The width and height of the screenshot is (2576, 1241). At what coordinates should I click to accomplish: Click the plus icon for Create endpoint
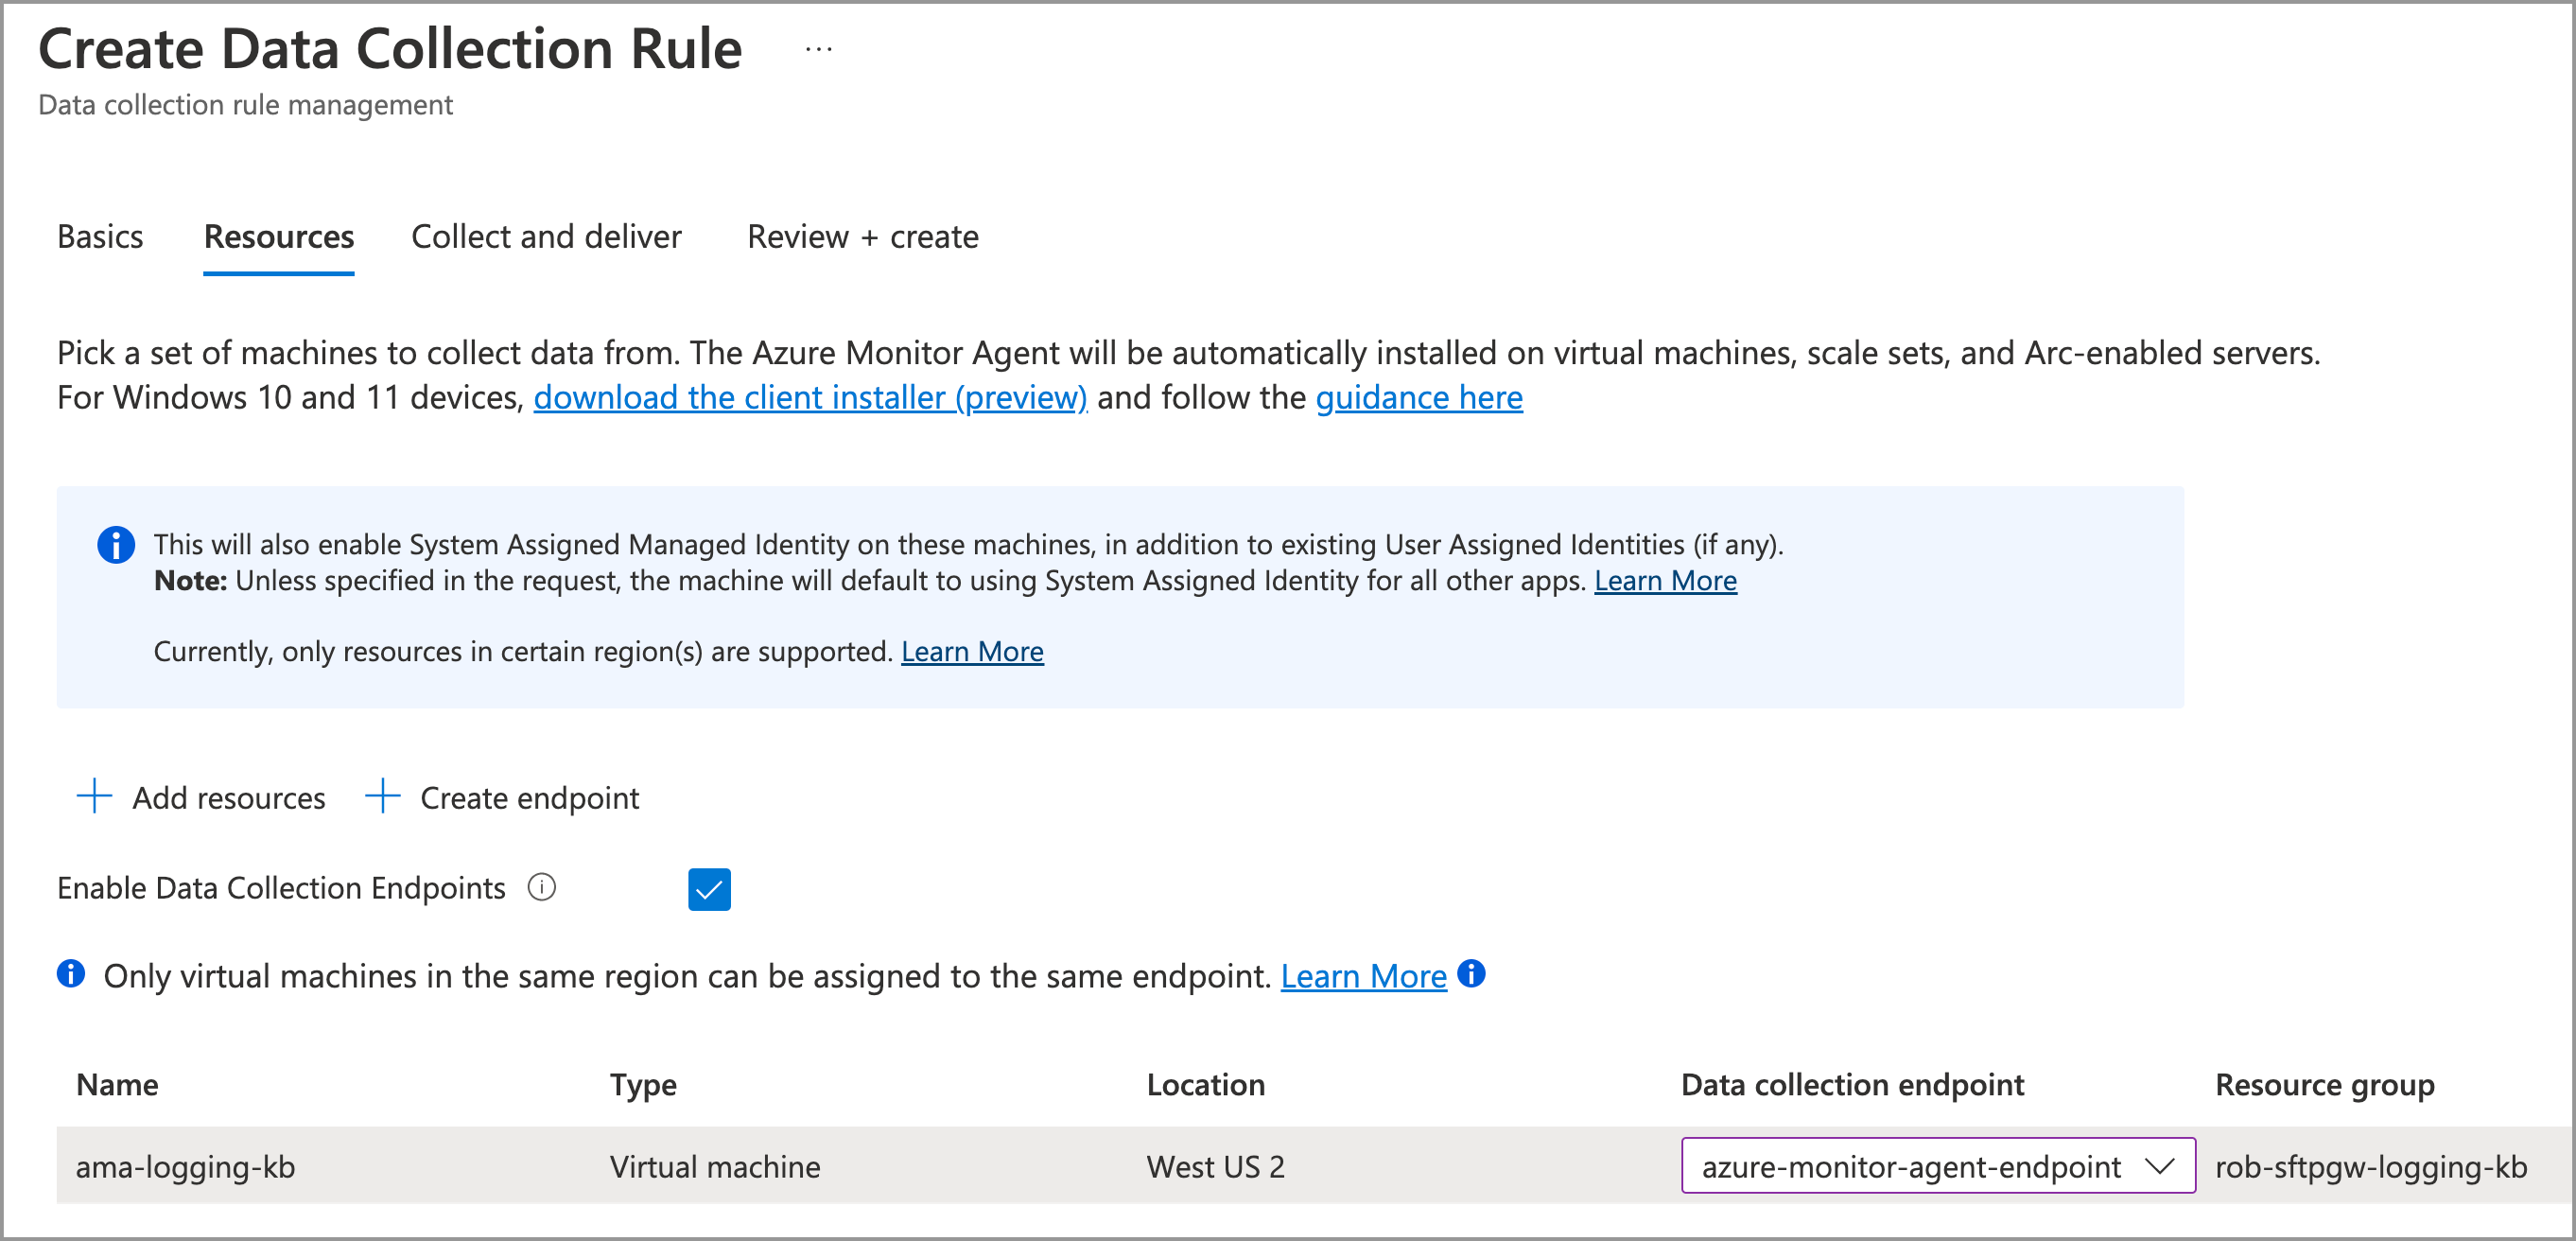[382, 797]
